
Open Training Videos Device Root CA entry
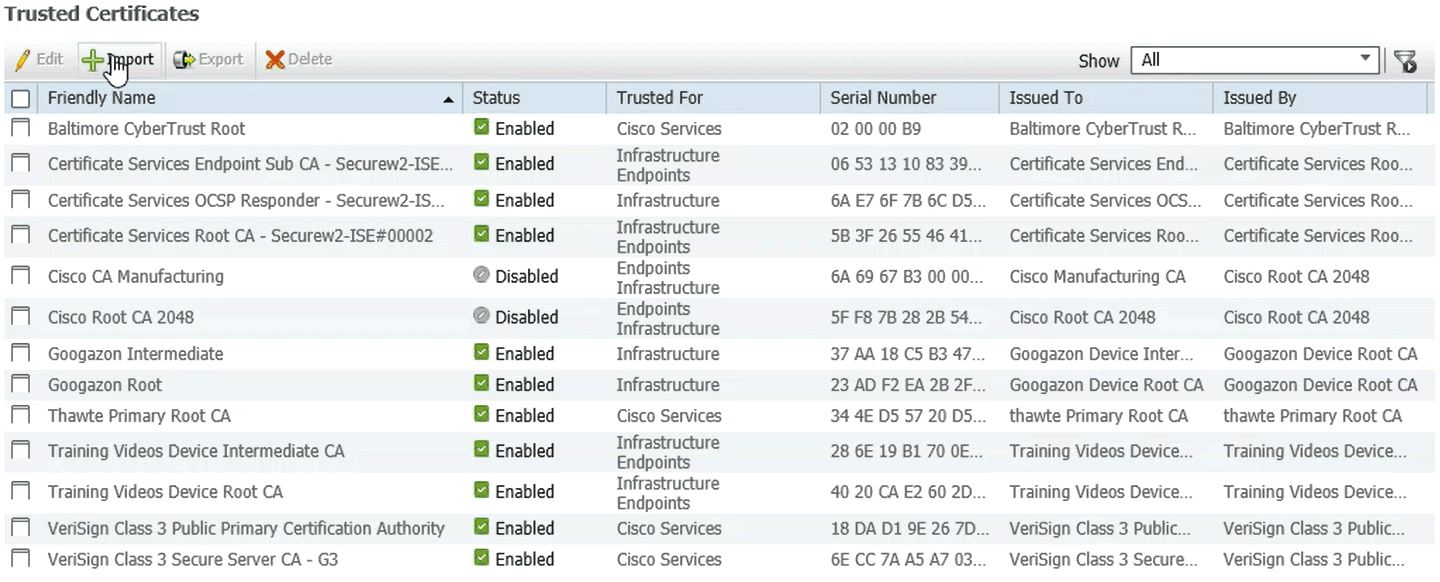tap(165, 492)
